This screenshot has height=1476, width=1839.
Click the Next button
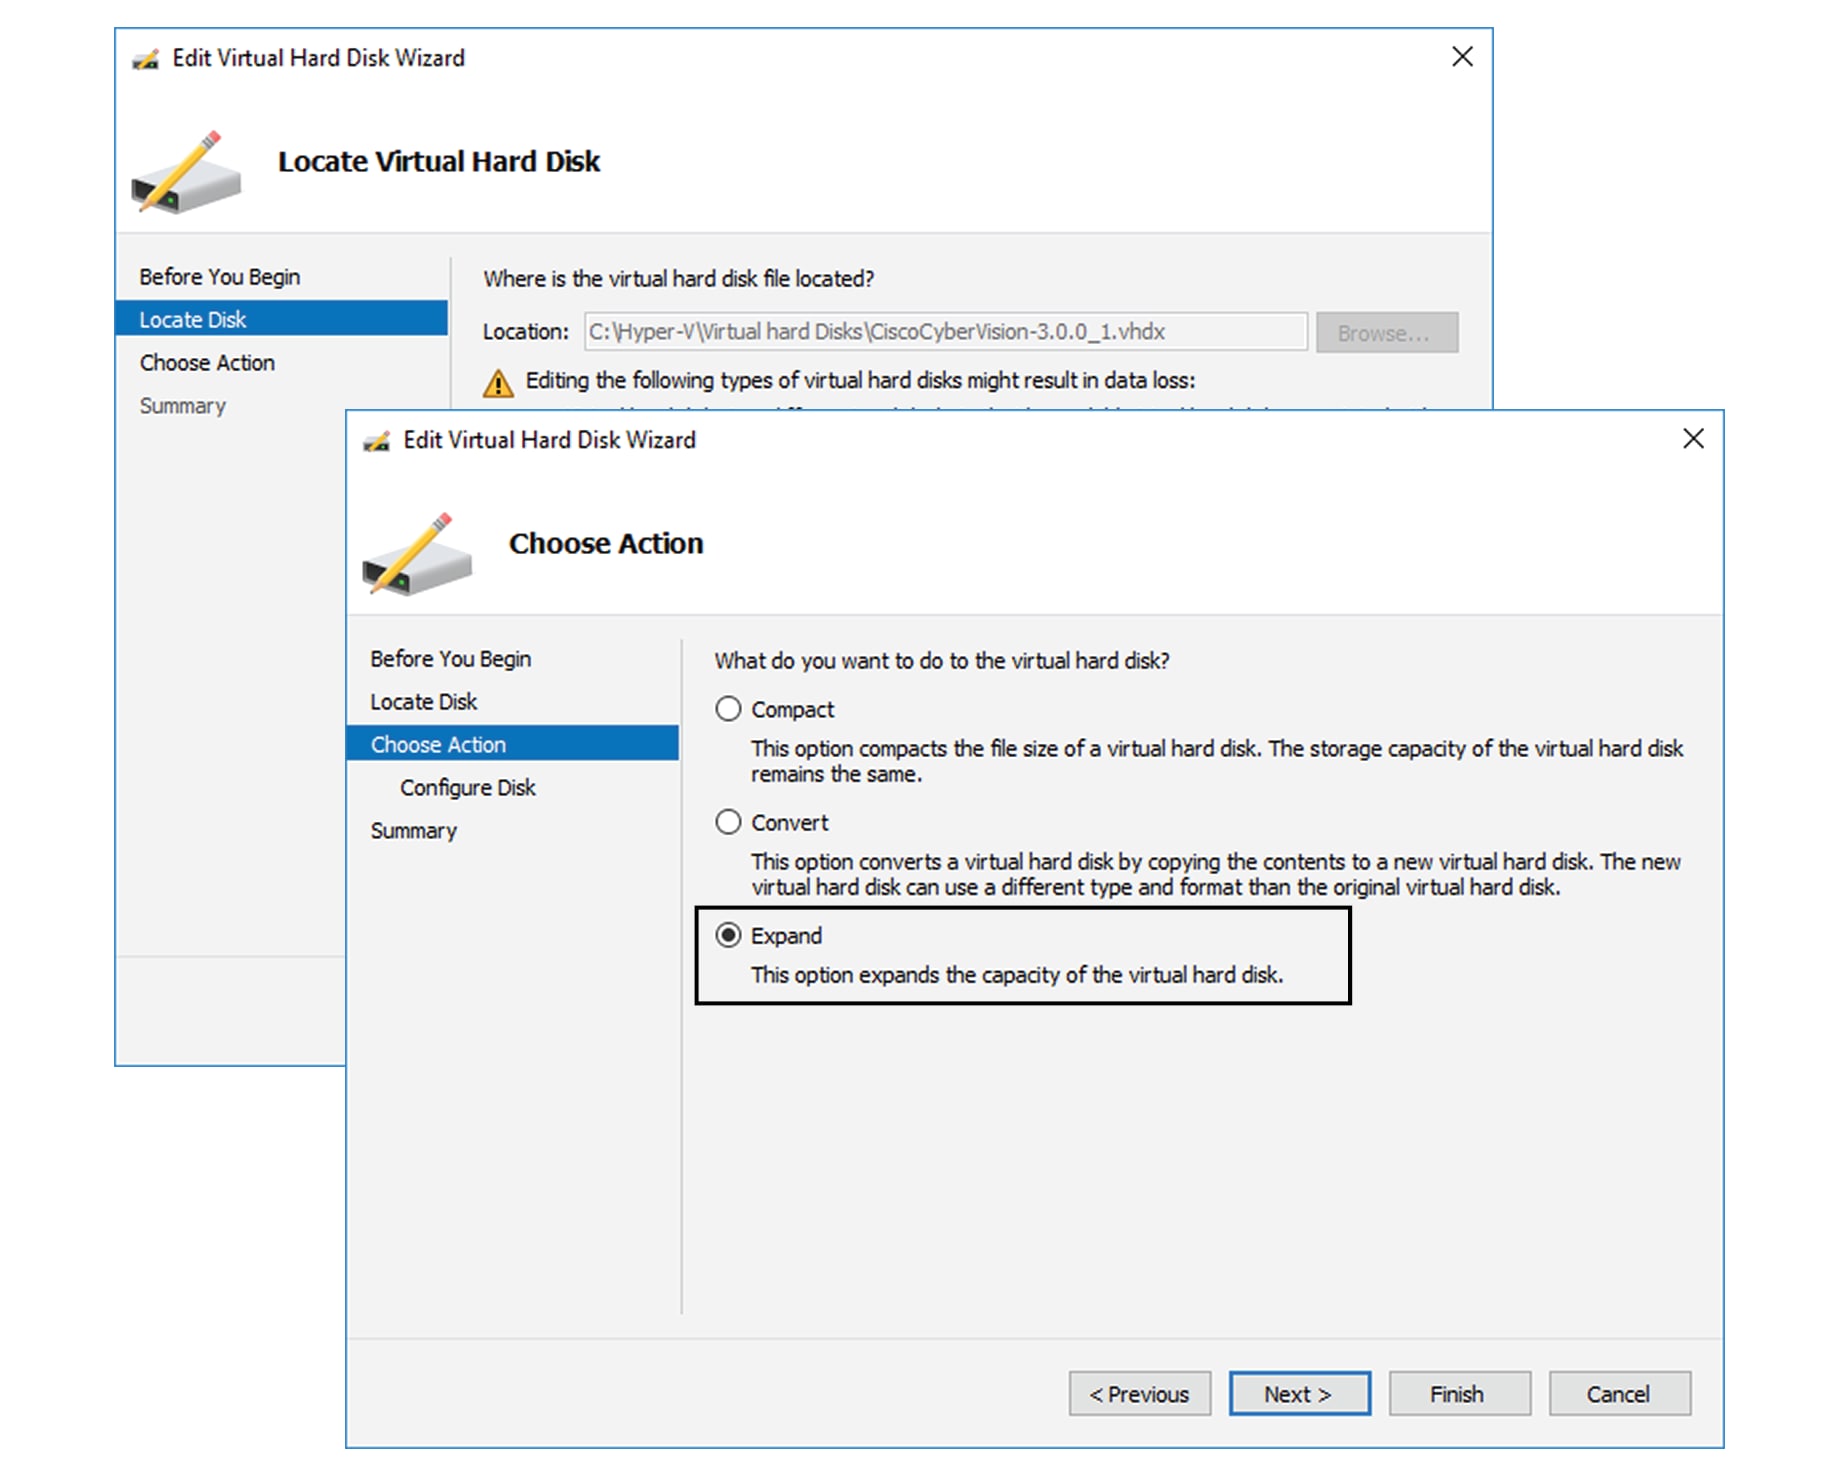click(x=1299, y=1394)
